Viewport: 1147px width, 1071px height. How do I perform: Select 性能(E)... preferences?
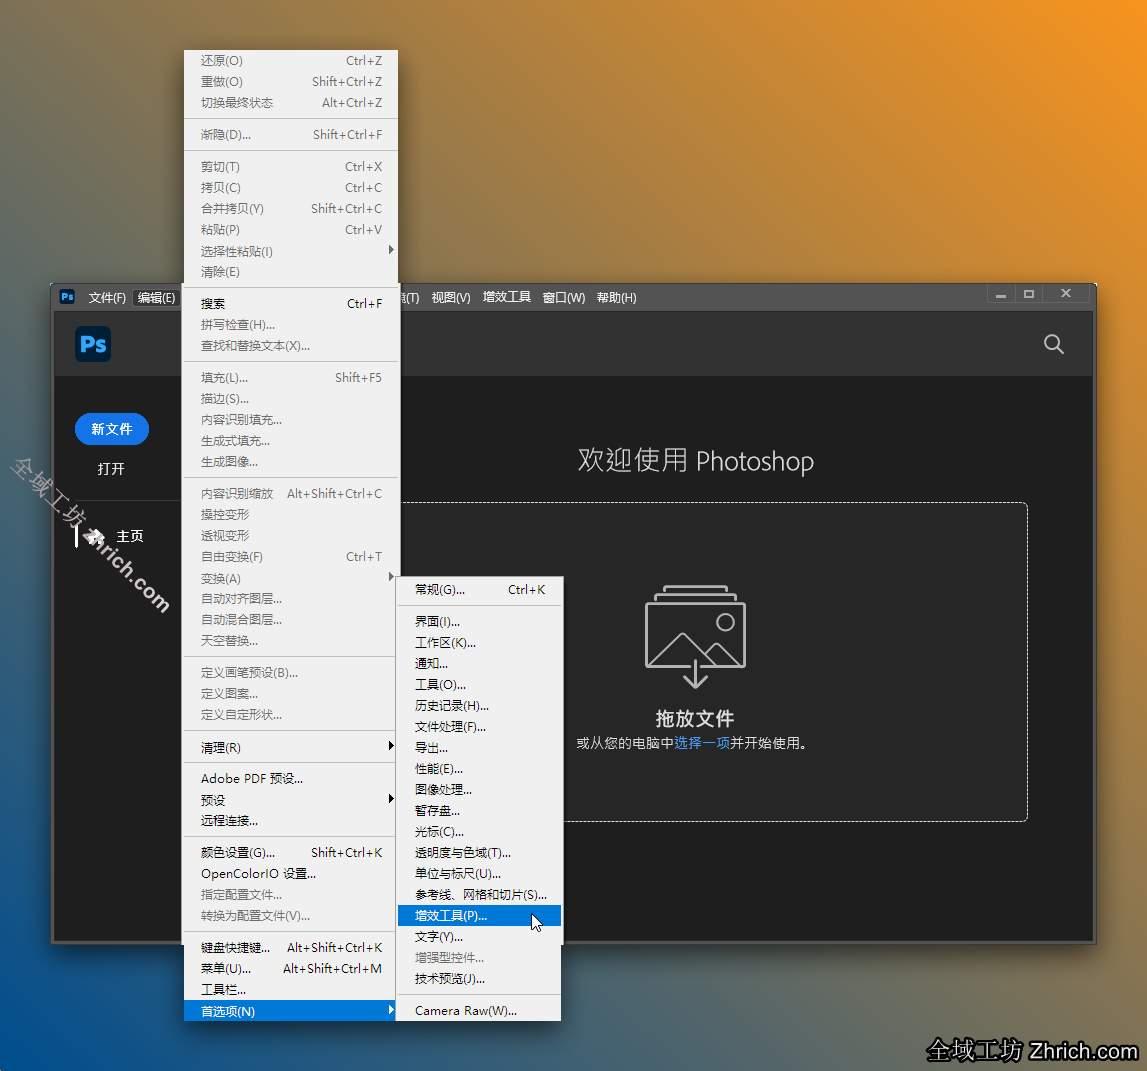tap(479, 769)
